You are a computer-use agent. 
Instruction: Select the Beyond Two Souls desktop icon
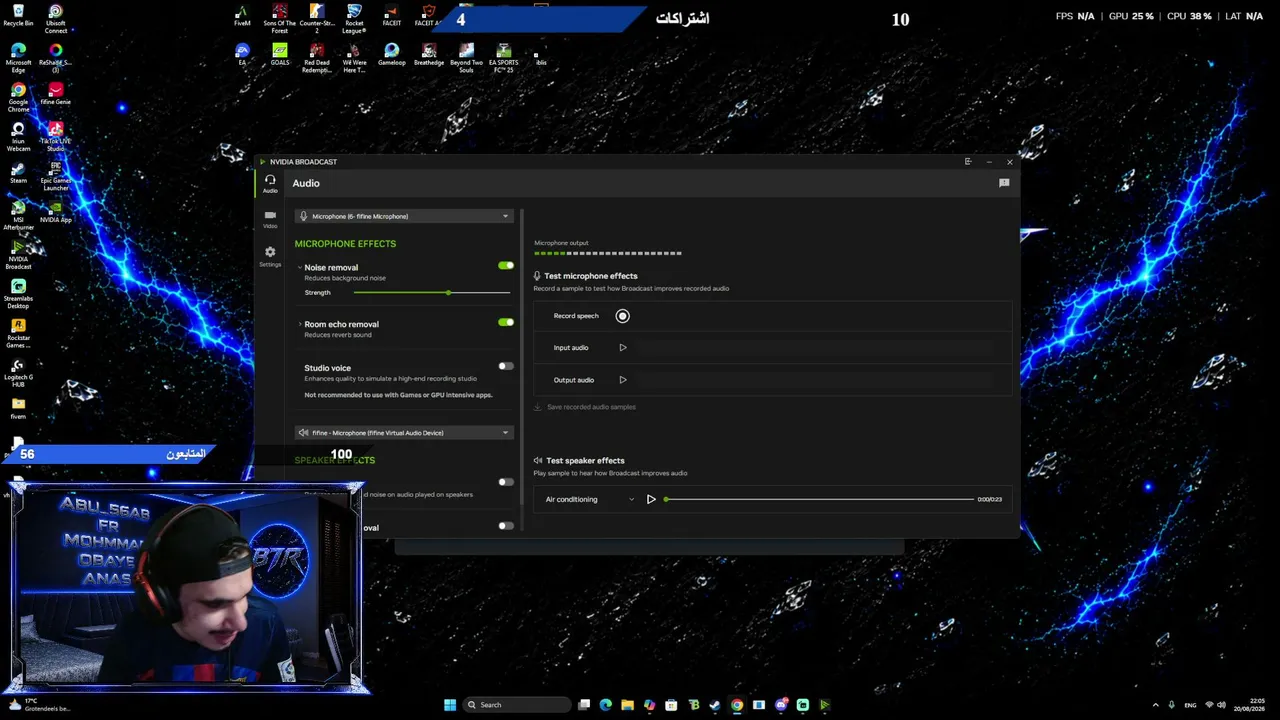[466, 58]
